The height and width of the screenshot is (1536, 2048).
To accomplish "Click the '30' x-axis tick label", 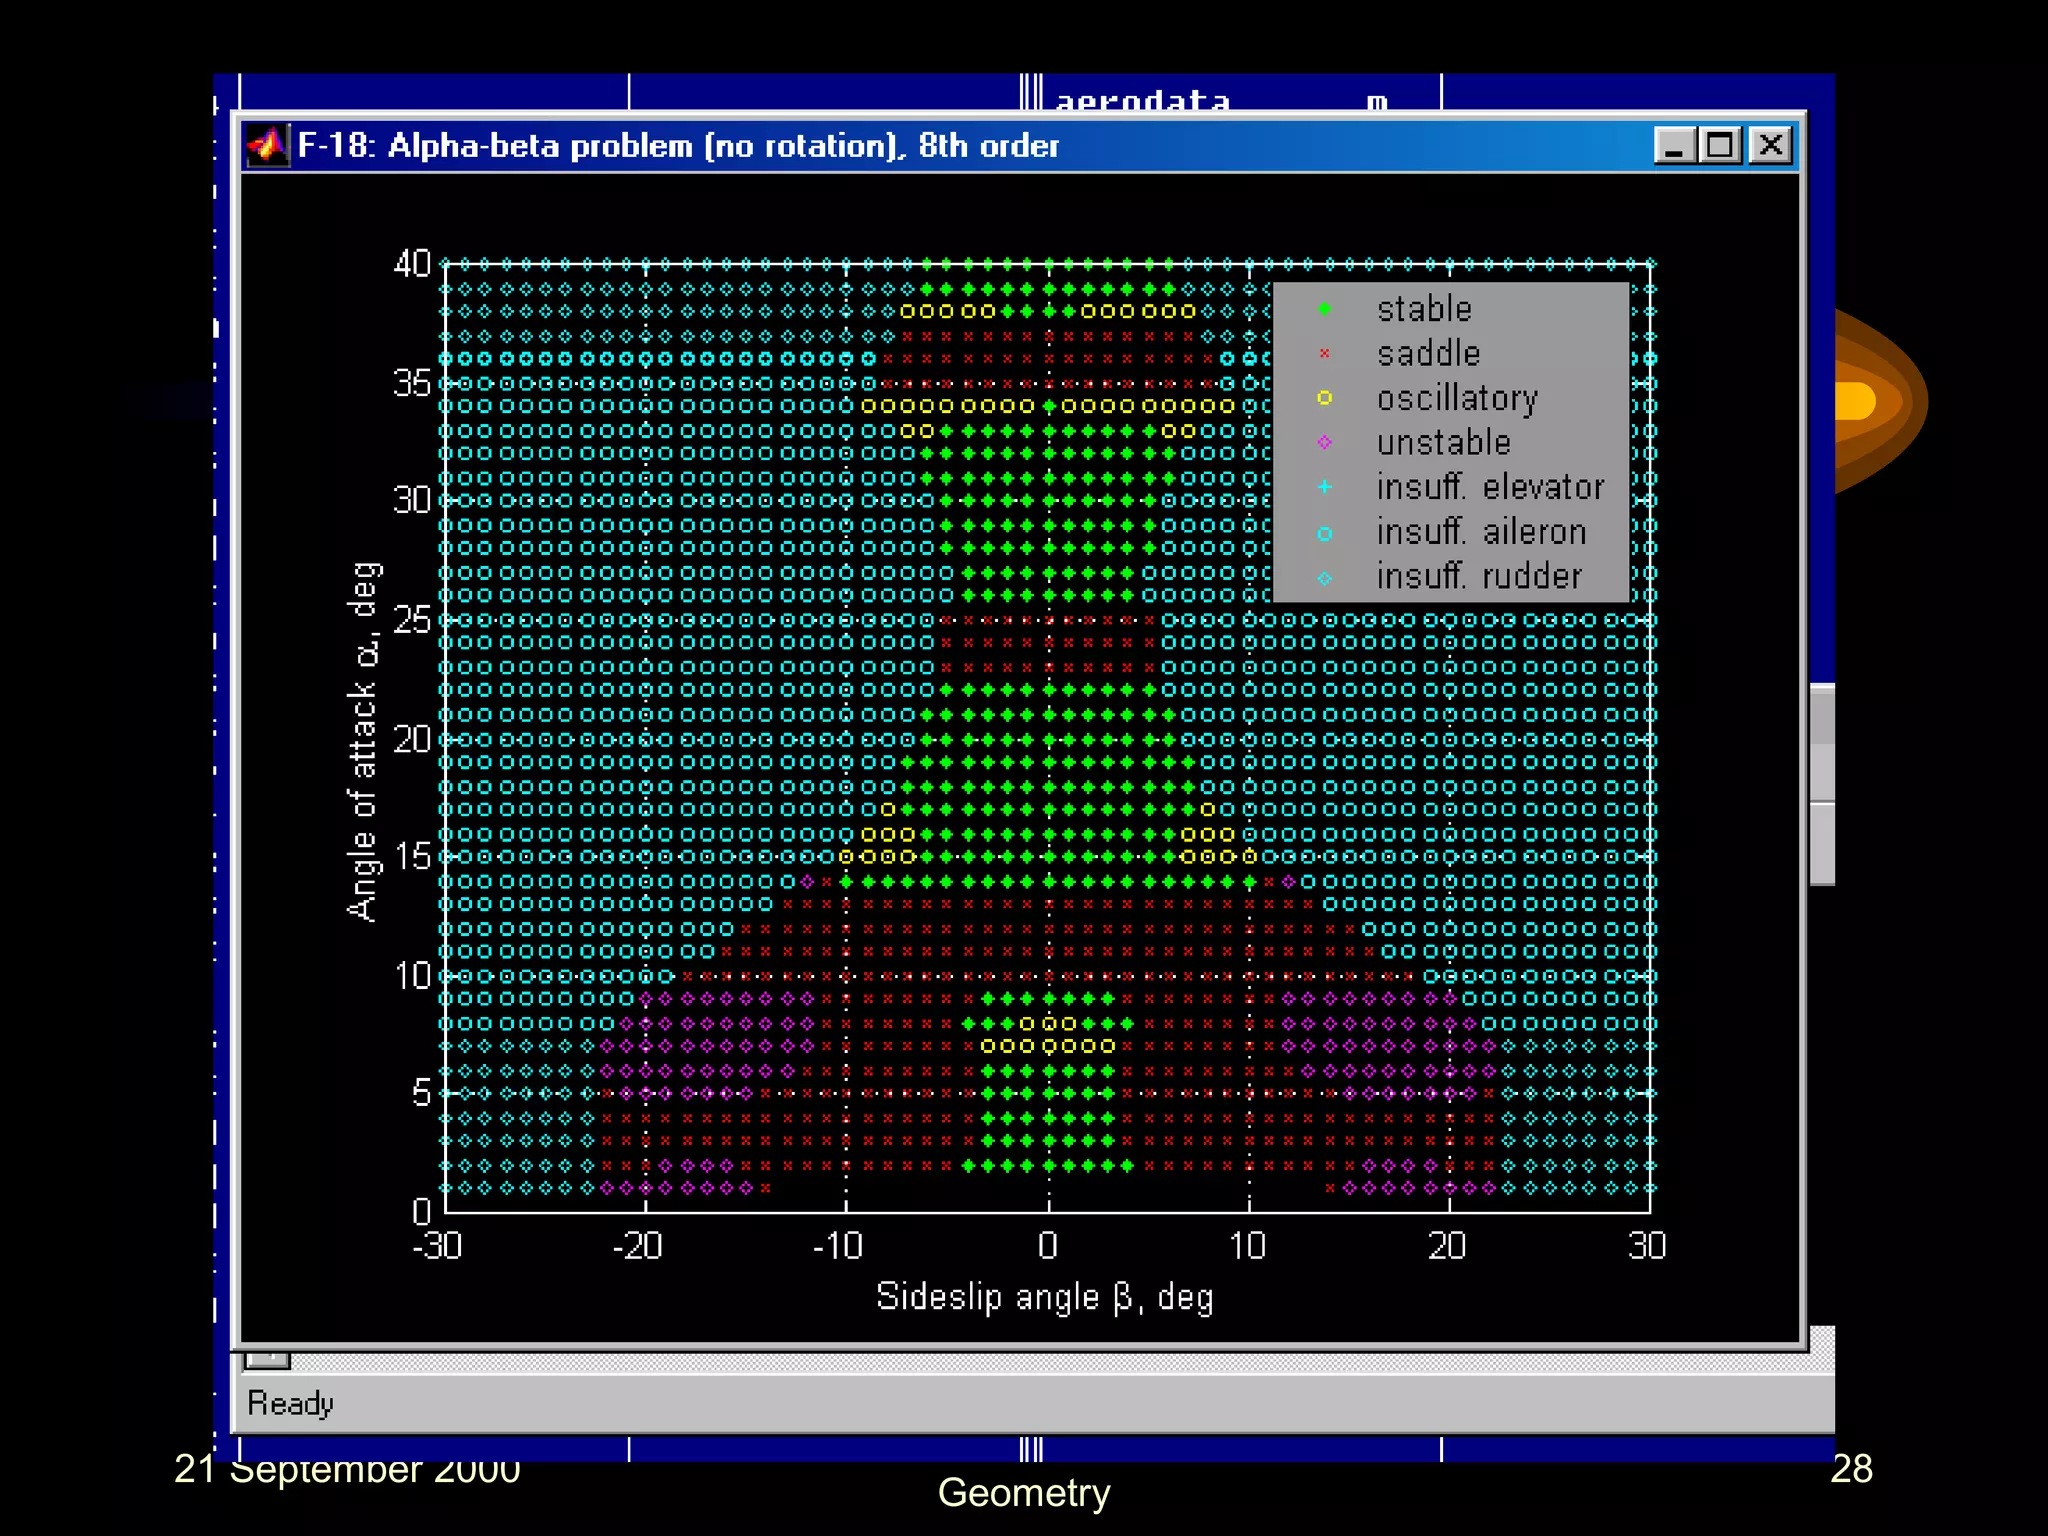I will point(1647,1246).
